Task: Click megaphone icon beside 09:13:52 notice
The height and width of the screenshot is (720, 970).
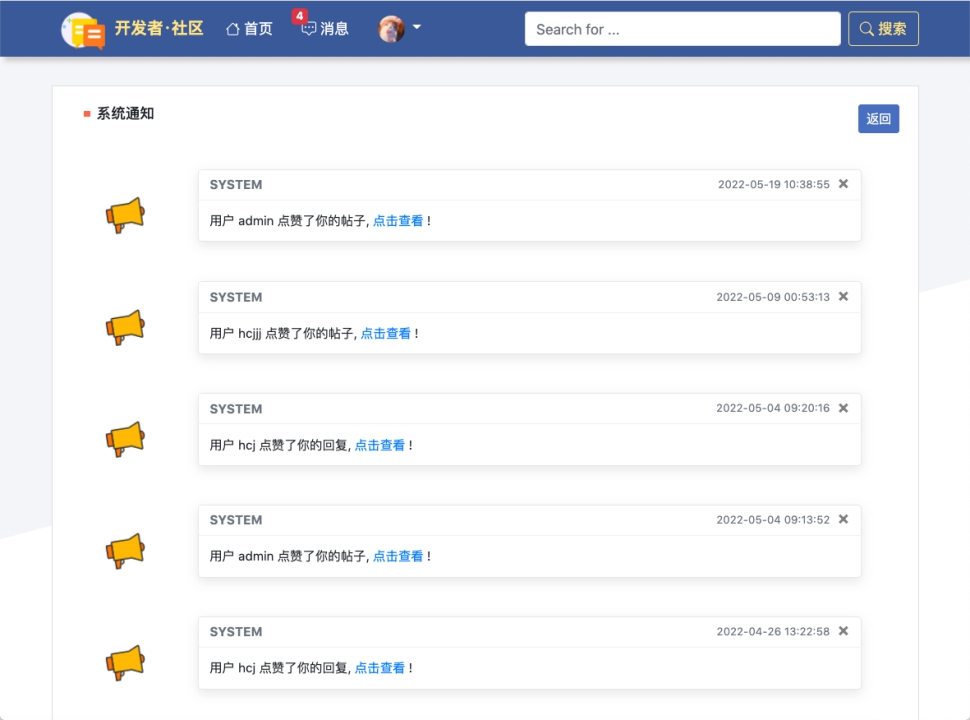Action: point(125,551)
